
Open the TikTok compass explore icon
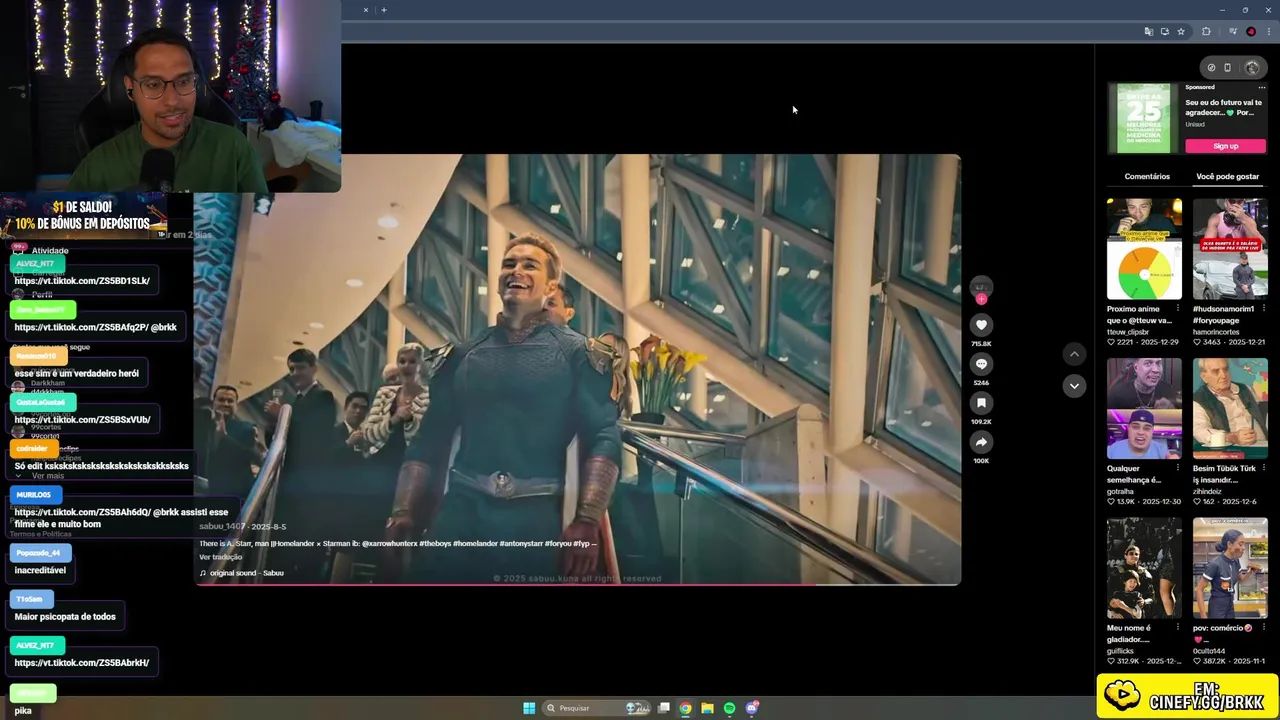click(1211, 68)
